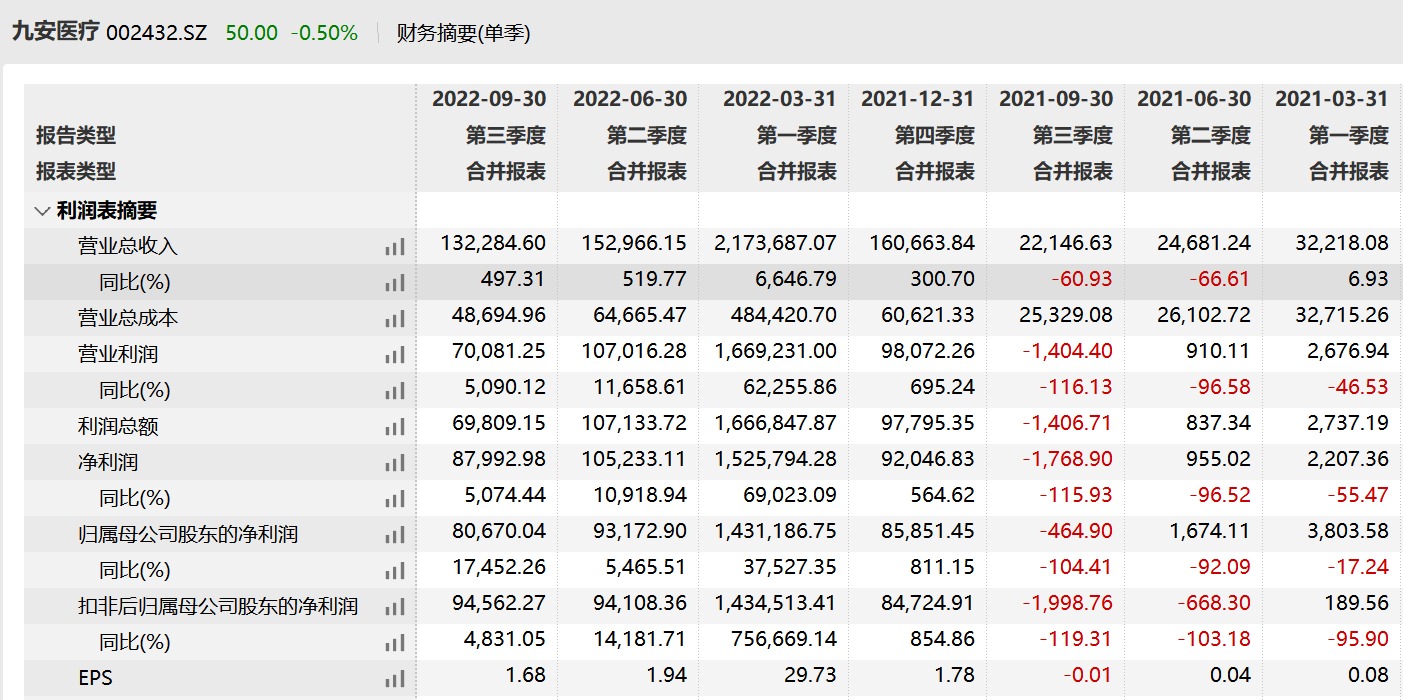The width and height of the screenshot is (1403, 700).
Task: Collapse the 利润表摘要 section
Action: click(x=42, y=211)
